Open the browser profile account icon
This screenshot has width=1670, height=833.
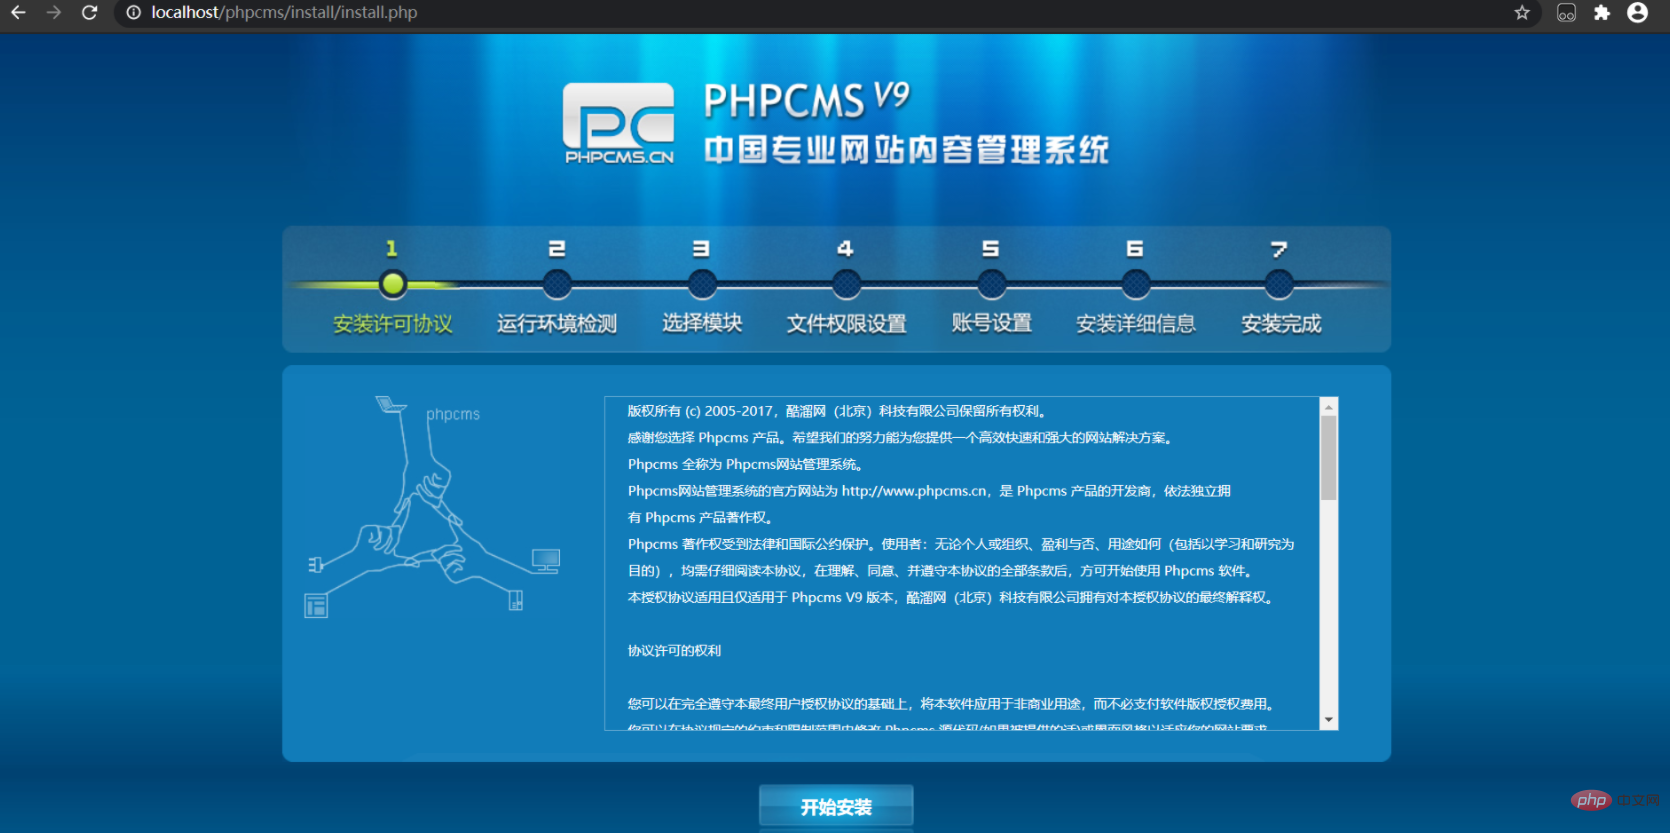pos(1637,13)
